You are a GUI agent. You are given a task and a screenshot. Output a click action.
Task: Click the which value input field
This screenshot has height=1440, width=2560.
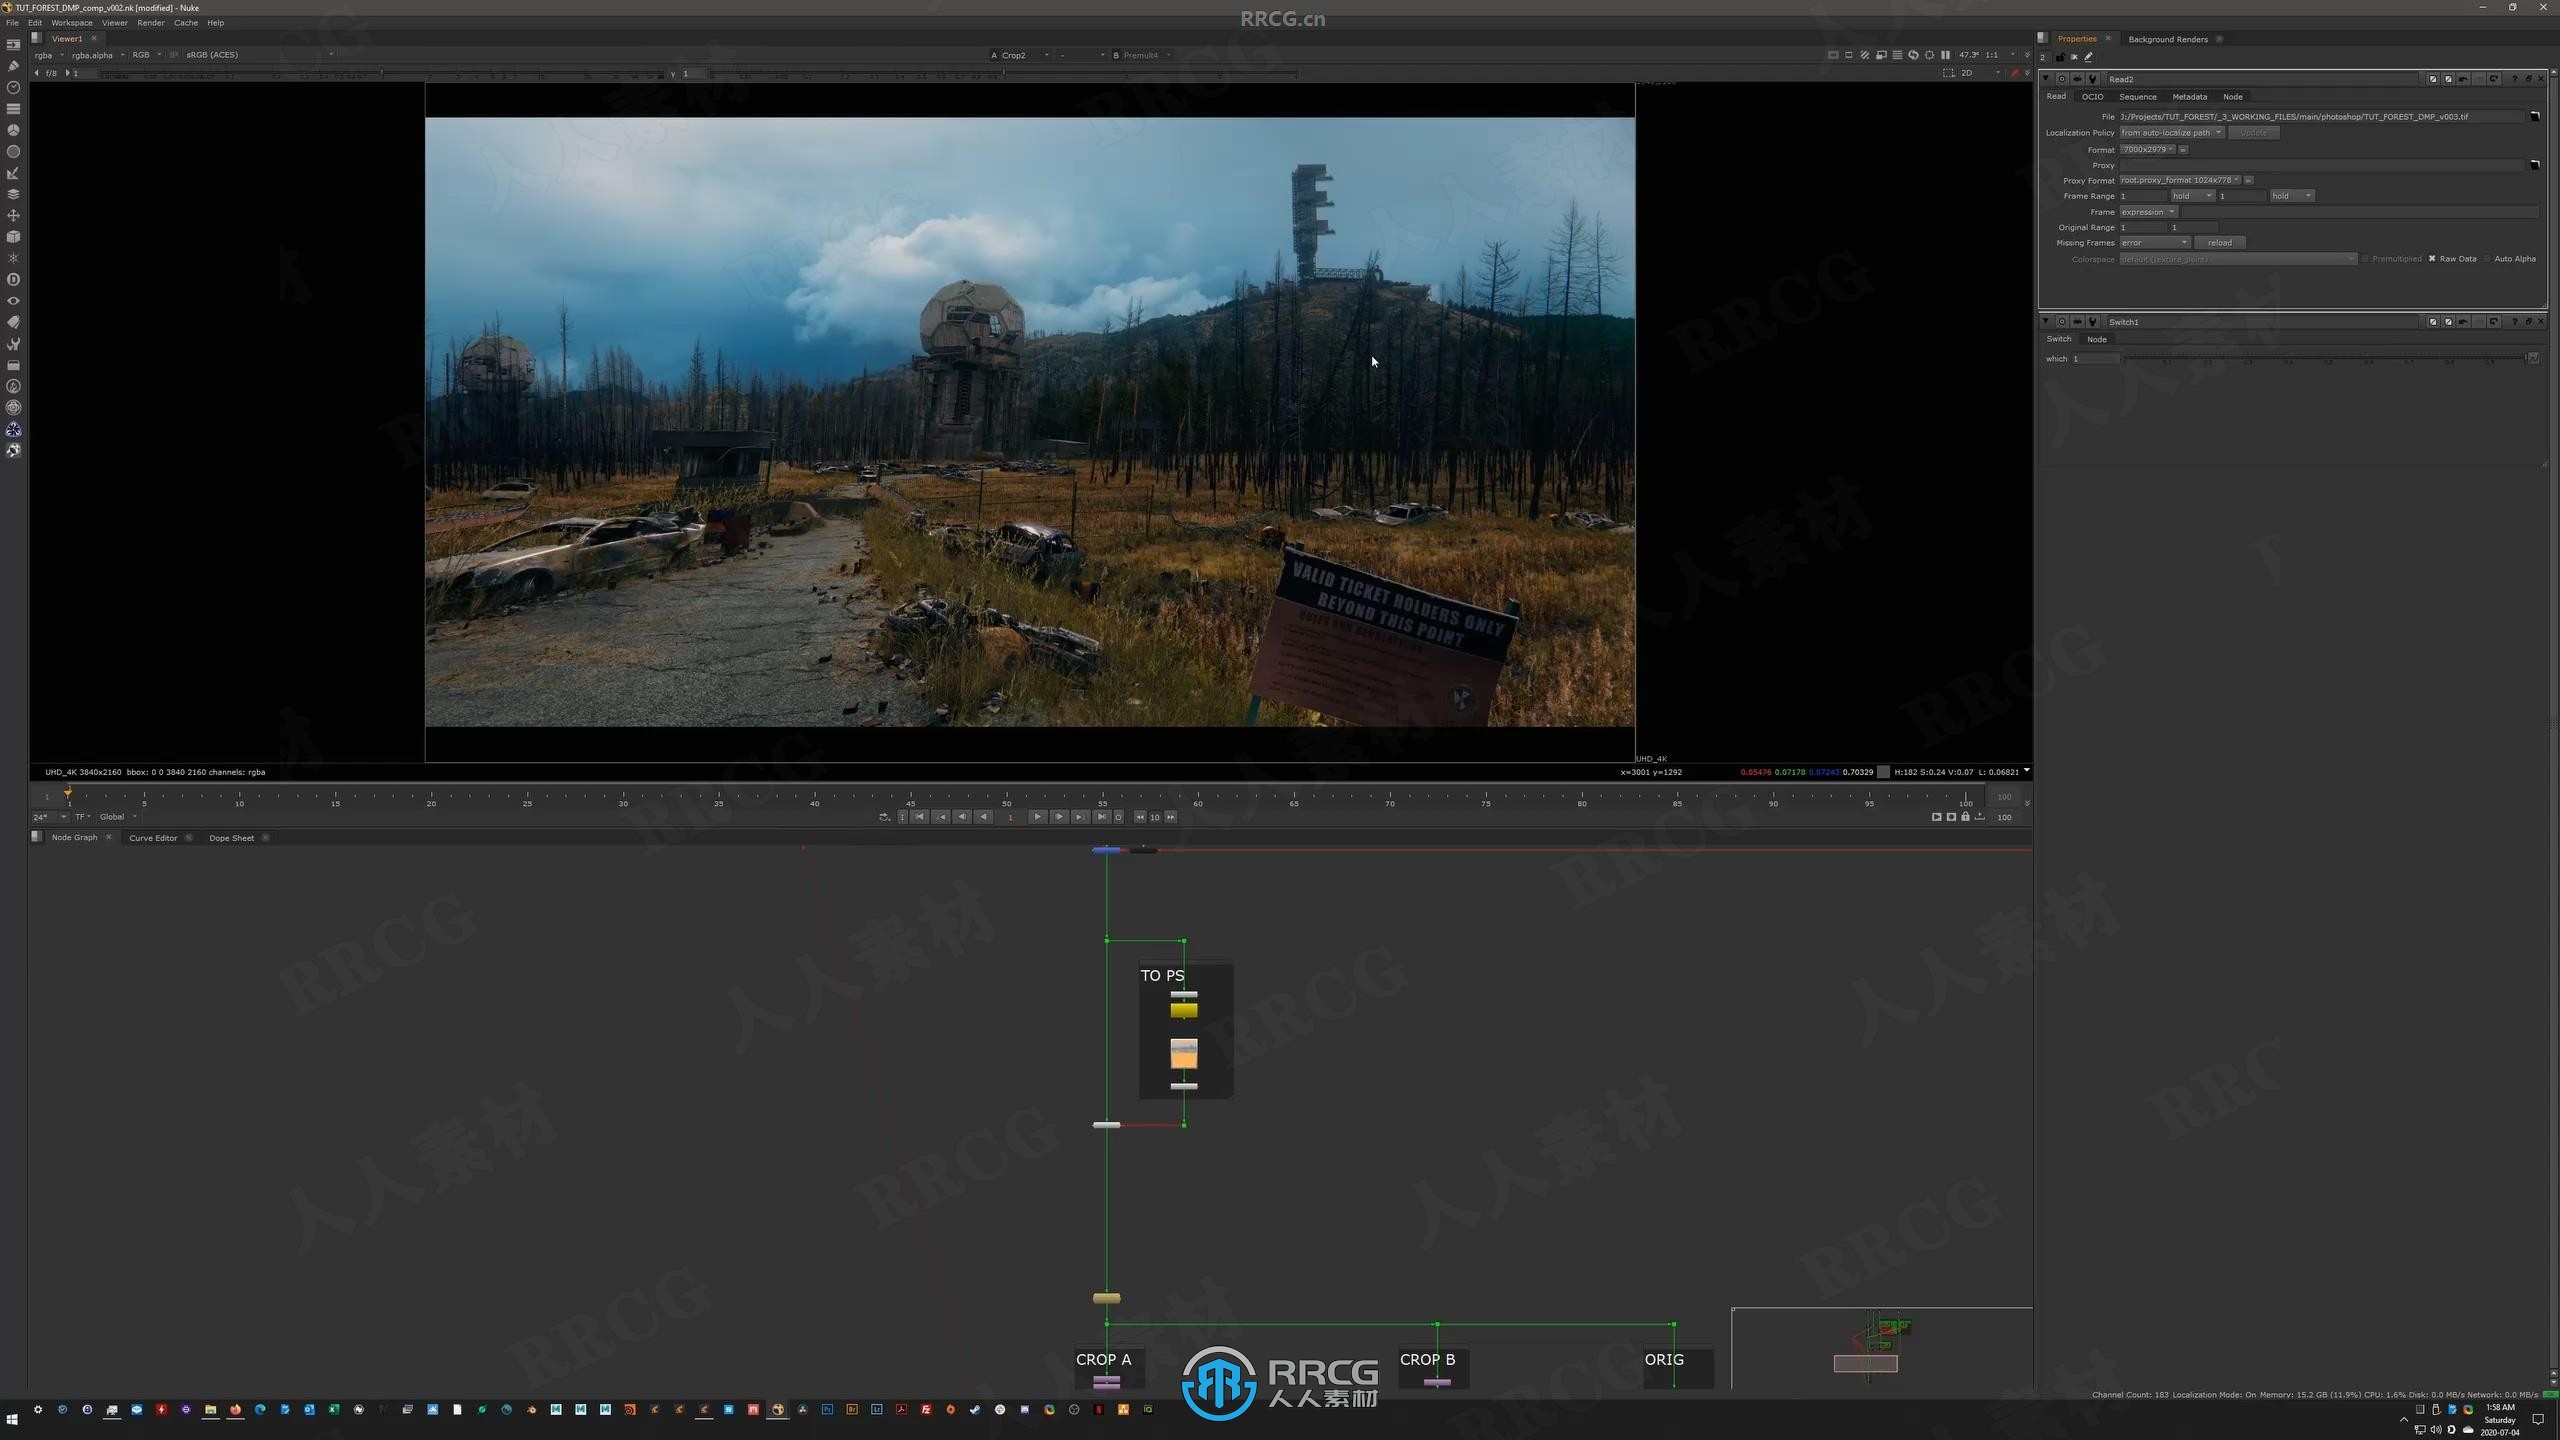point(2095,358)
